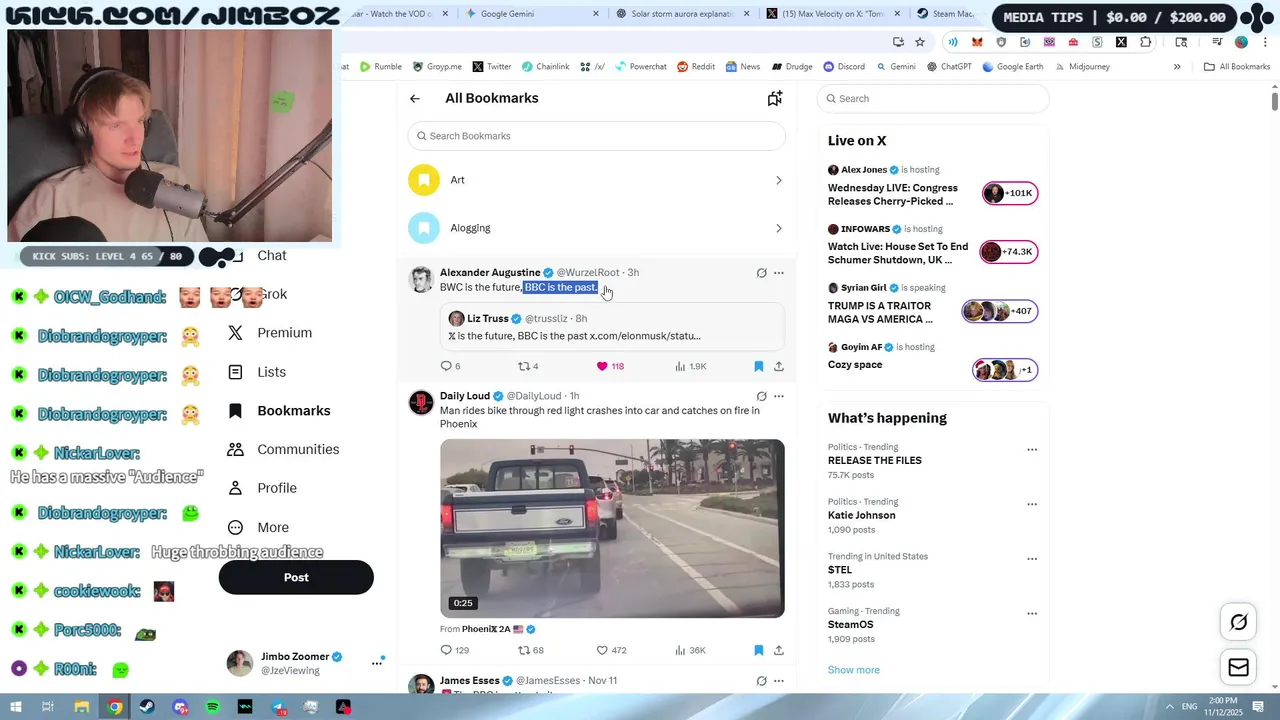View analytics showing 36K on Daily Loud post
This screenshot has width=1280, height=720.
point(690,650)
